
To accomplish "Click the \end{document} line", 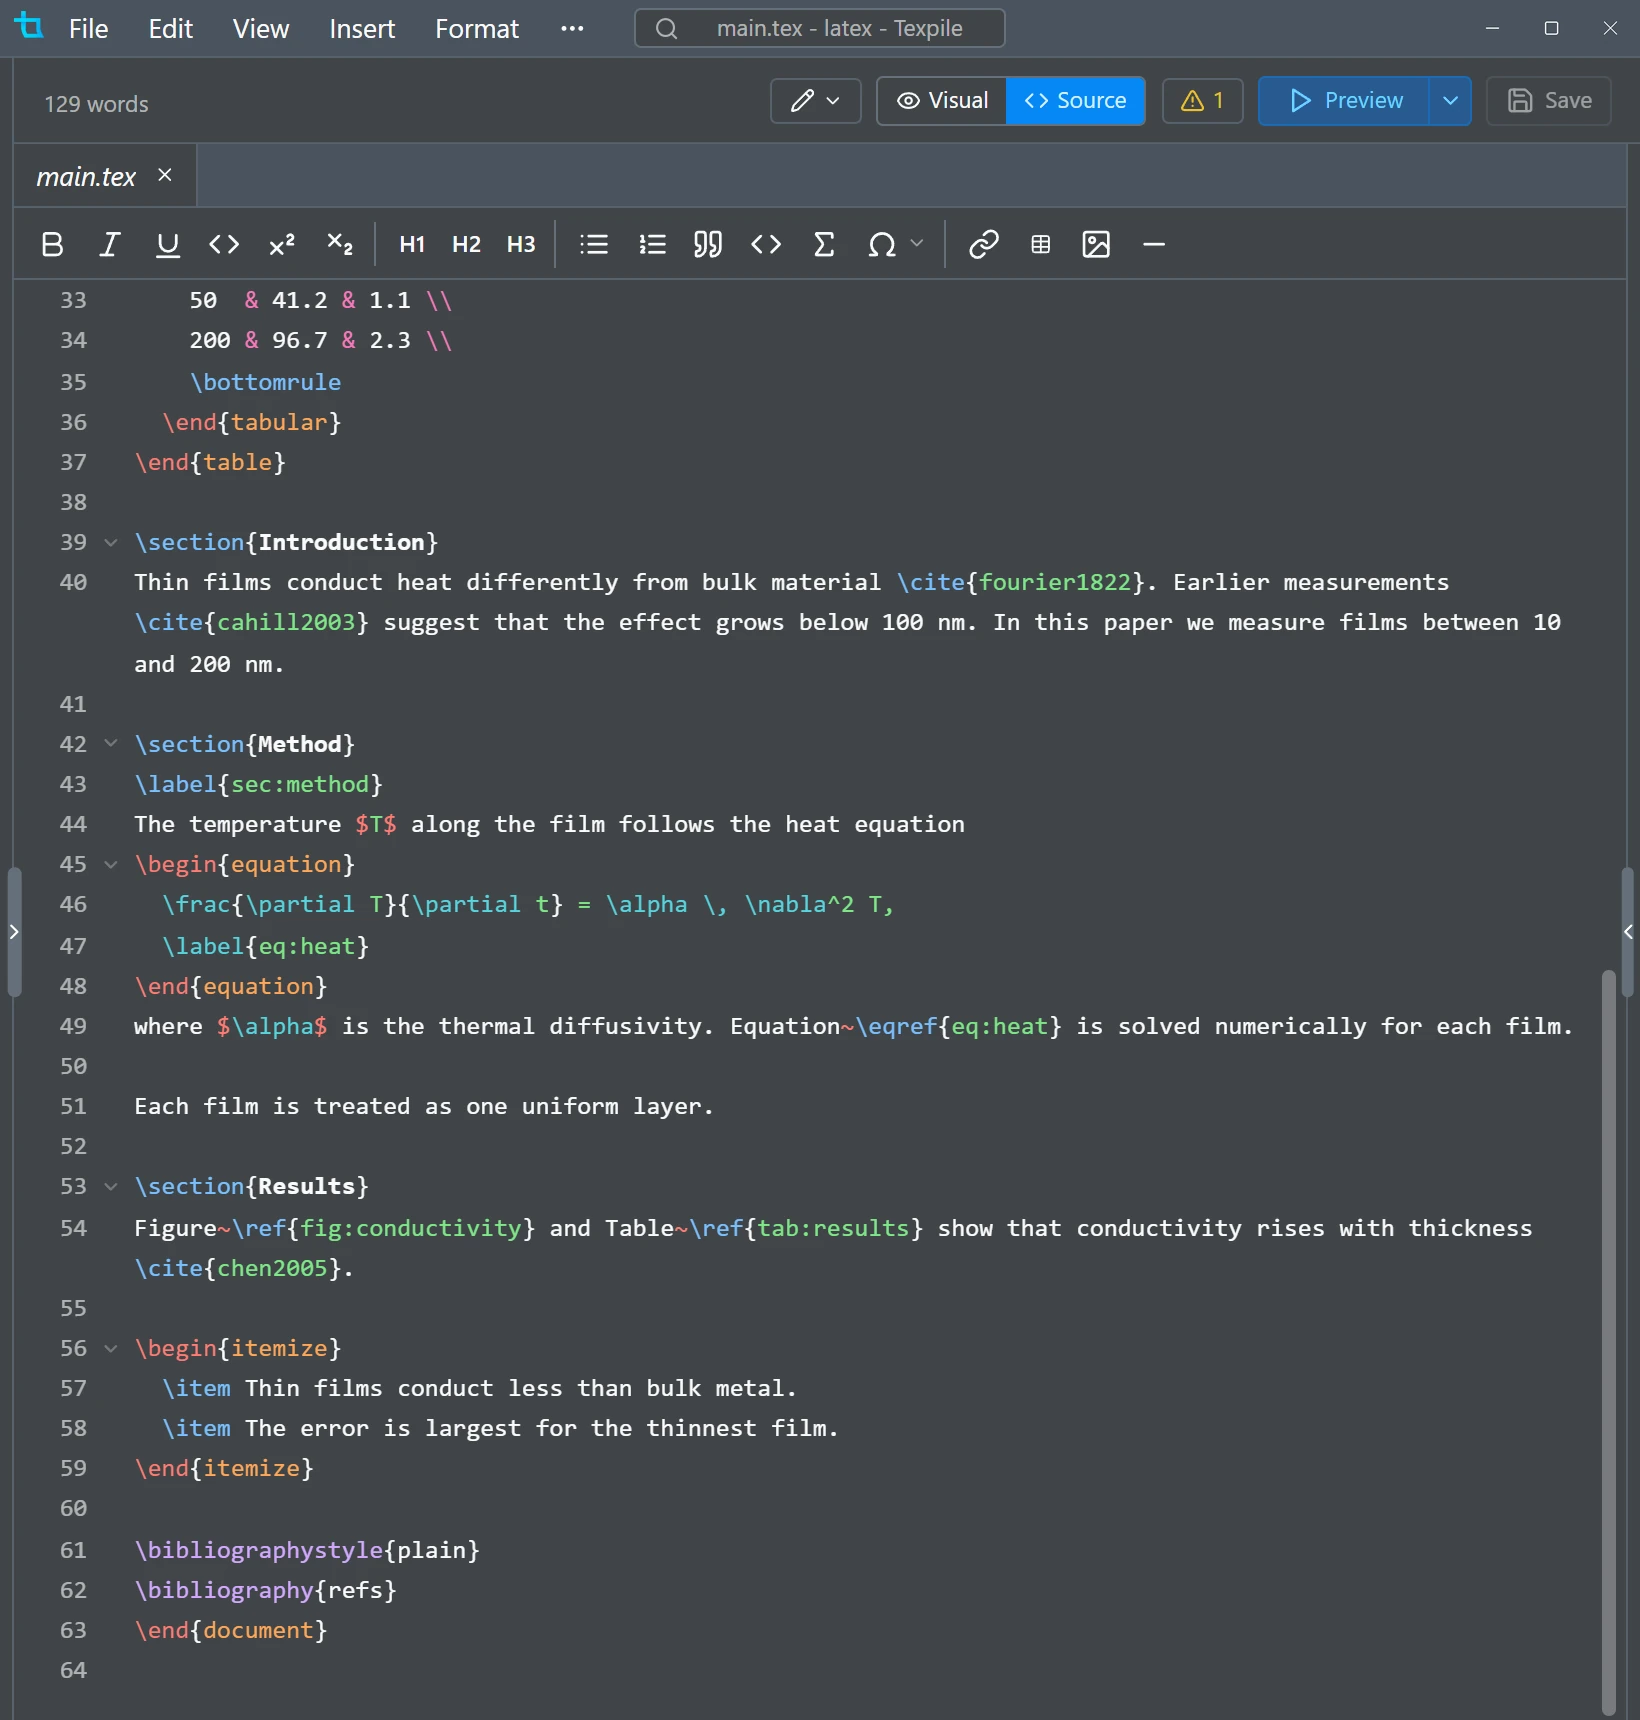I will (x=231, y=1630).
